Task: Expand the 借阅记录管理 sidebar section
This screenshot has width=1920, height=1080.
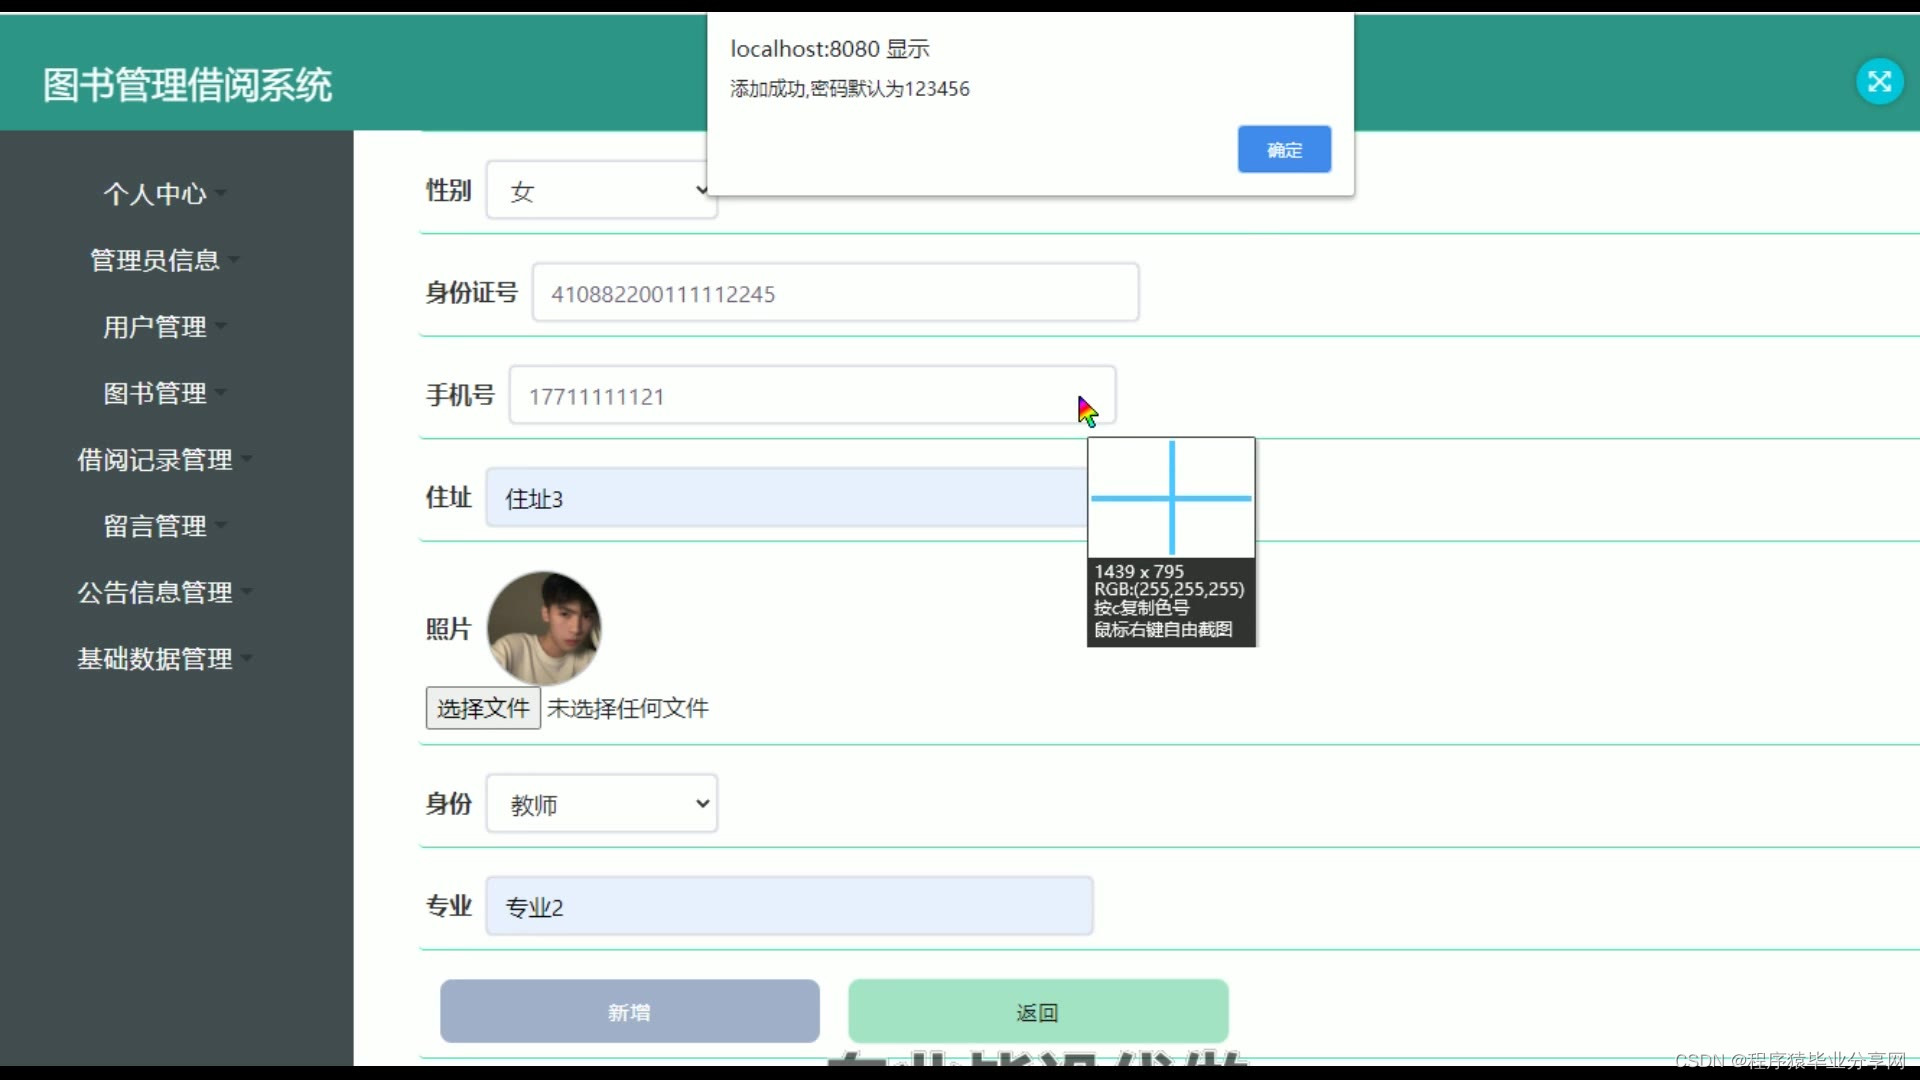Action: 155,459
